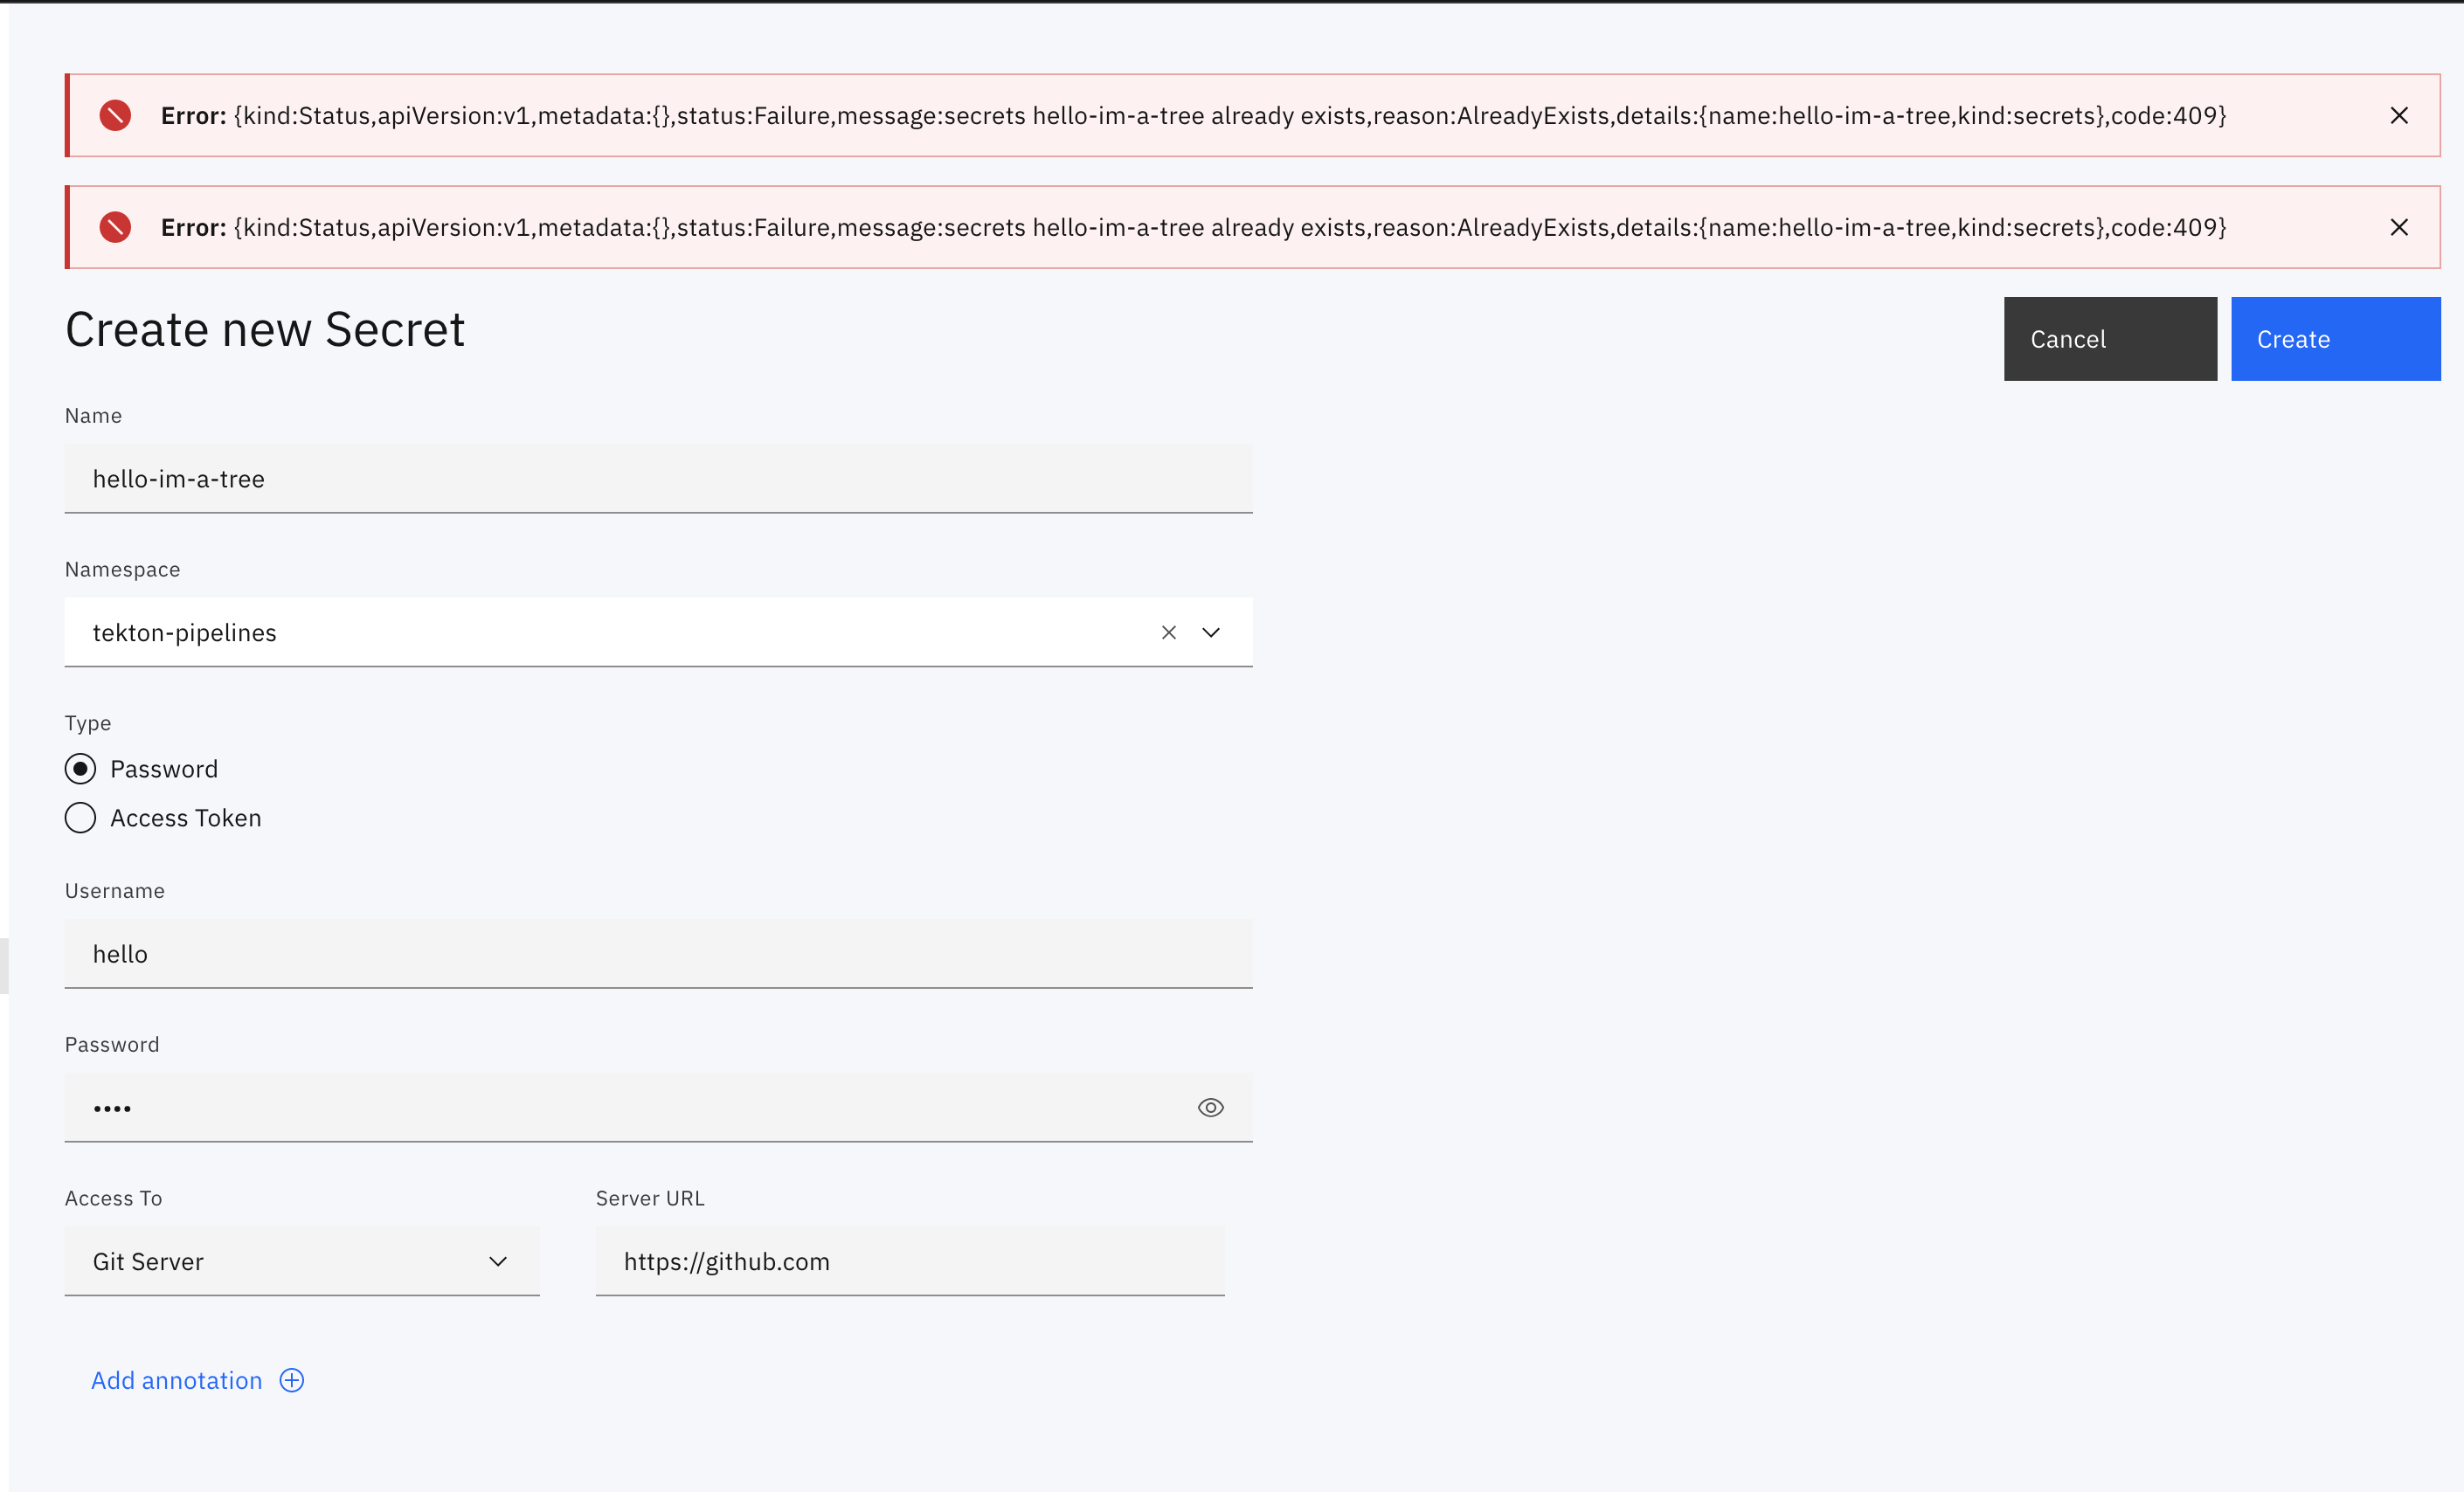2464x1492 pixels.
Task: Click the plus icon next to Add annotation
Action: click(x=290, y=1380)
